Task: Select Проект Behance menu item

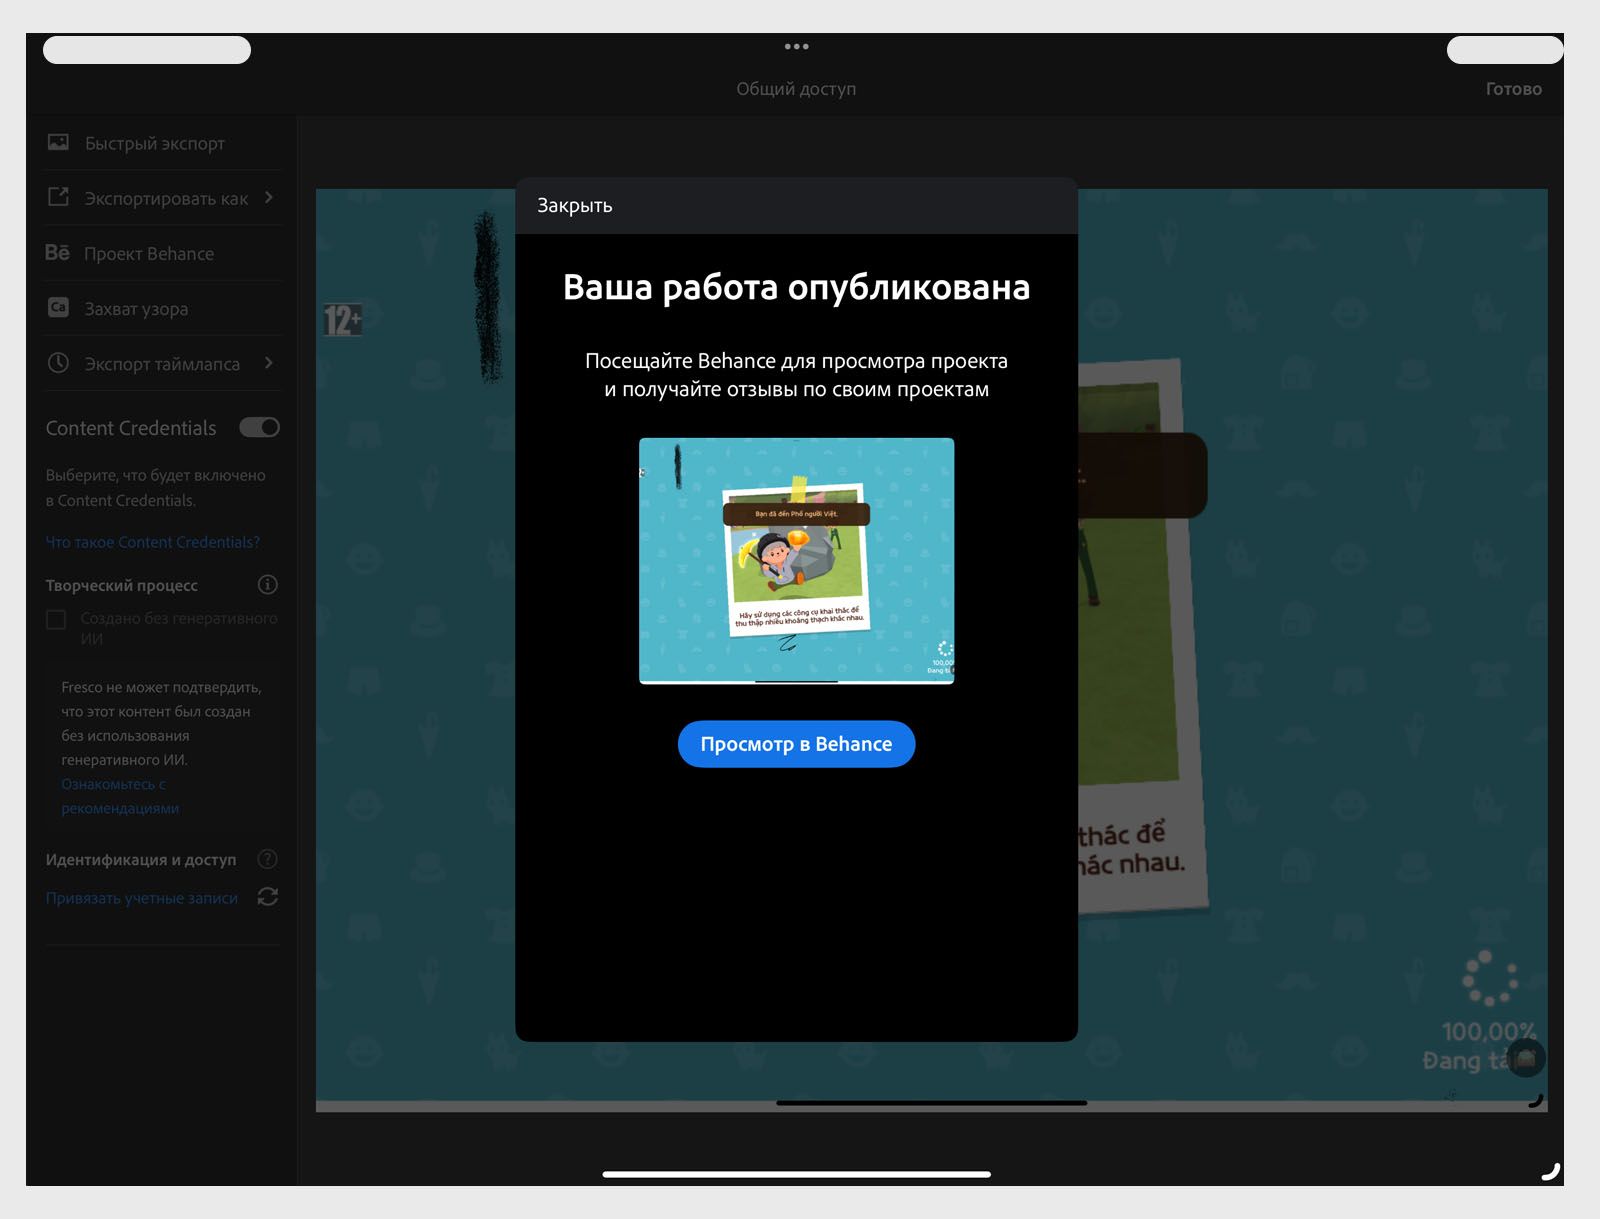Action: 163,254
